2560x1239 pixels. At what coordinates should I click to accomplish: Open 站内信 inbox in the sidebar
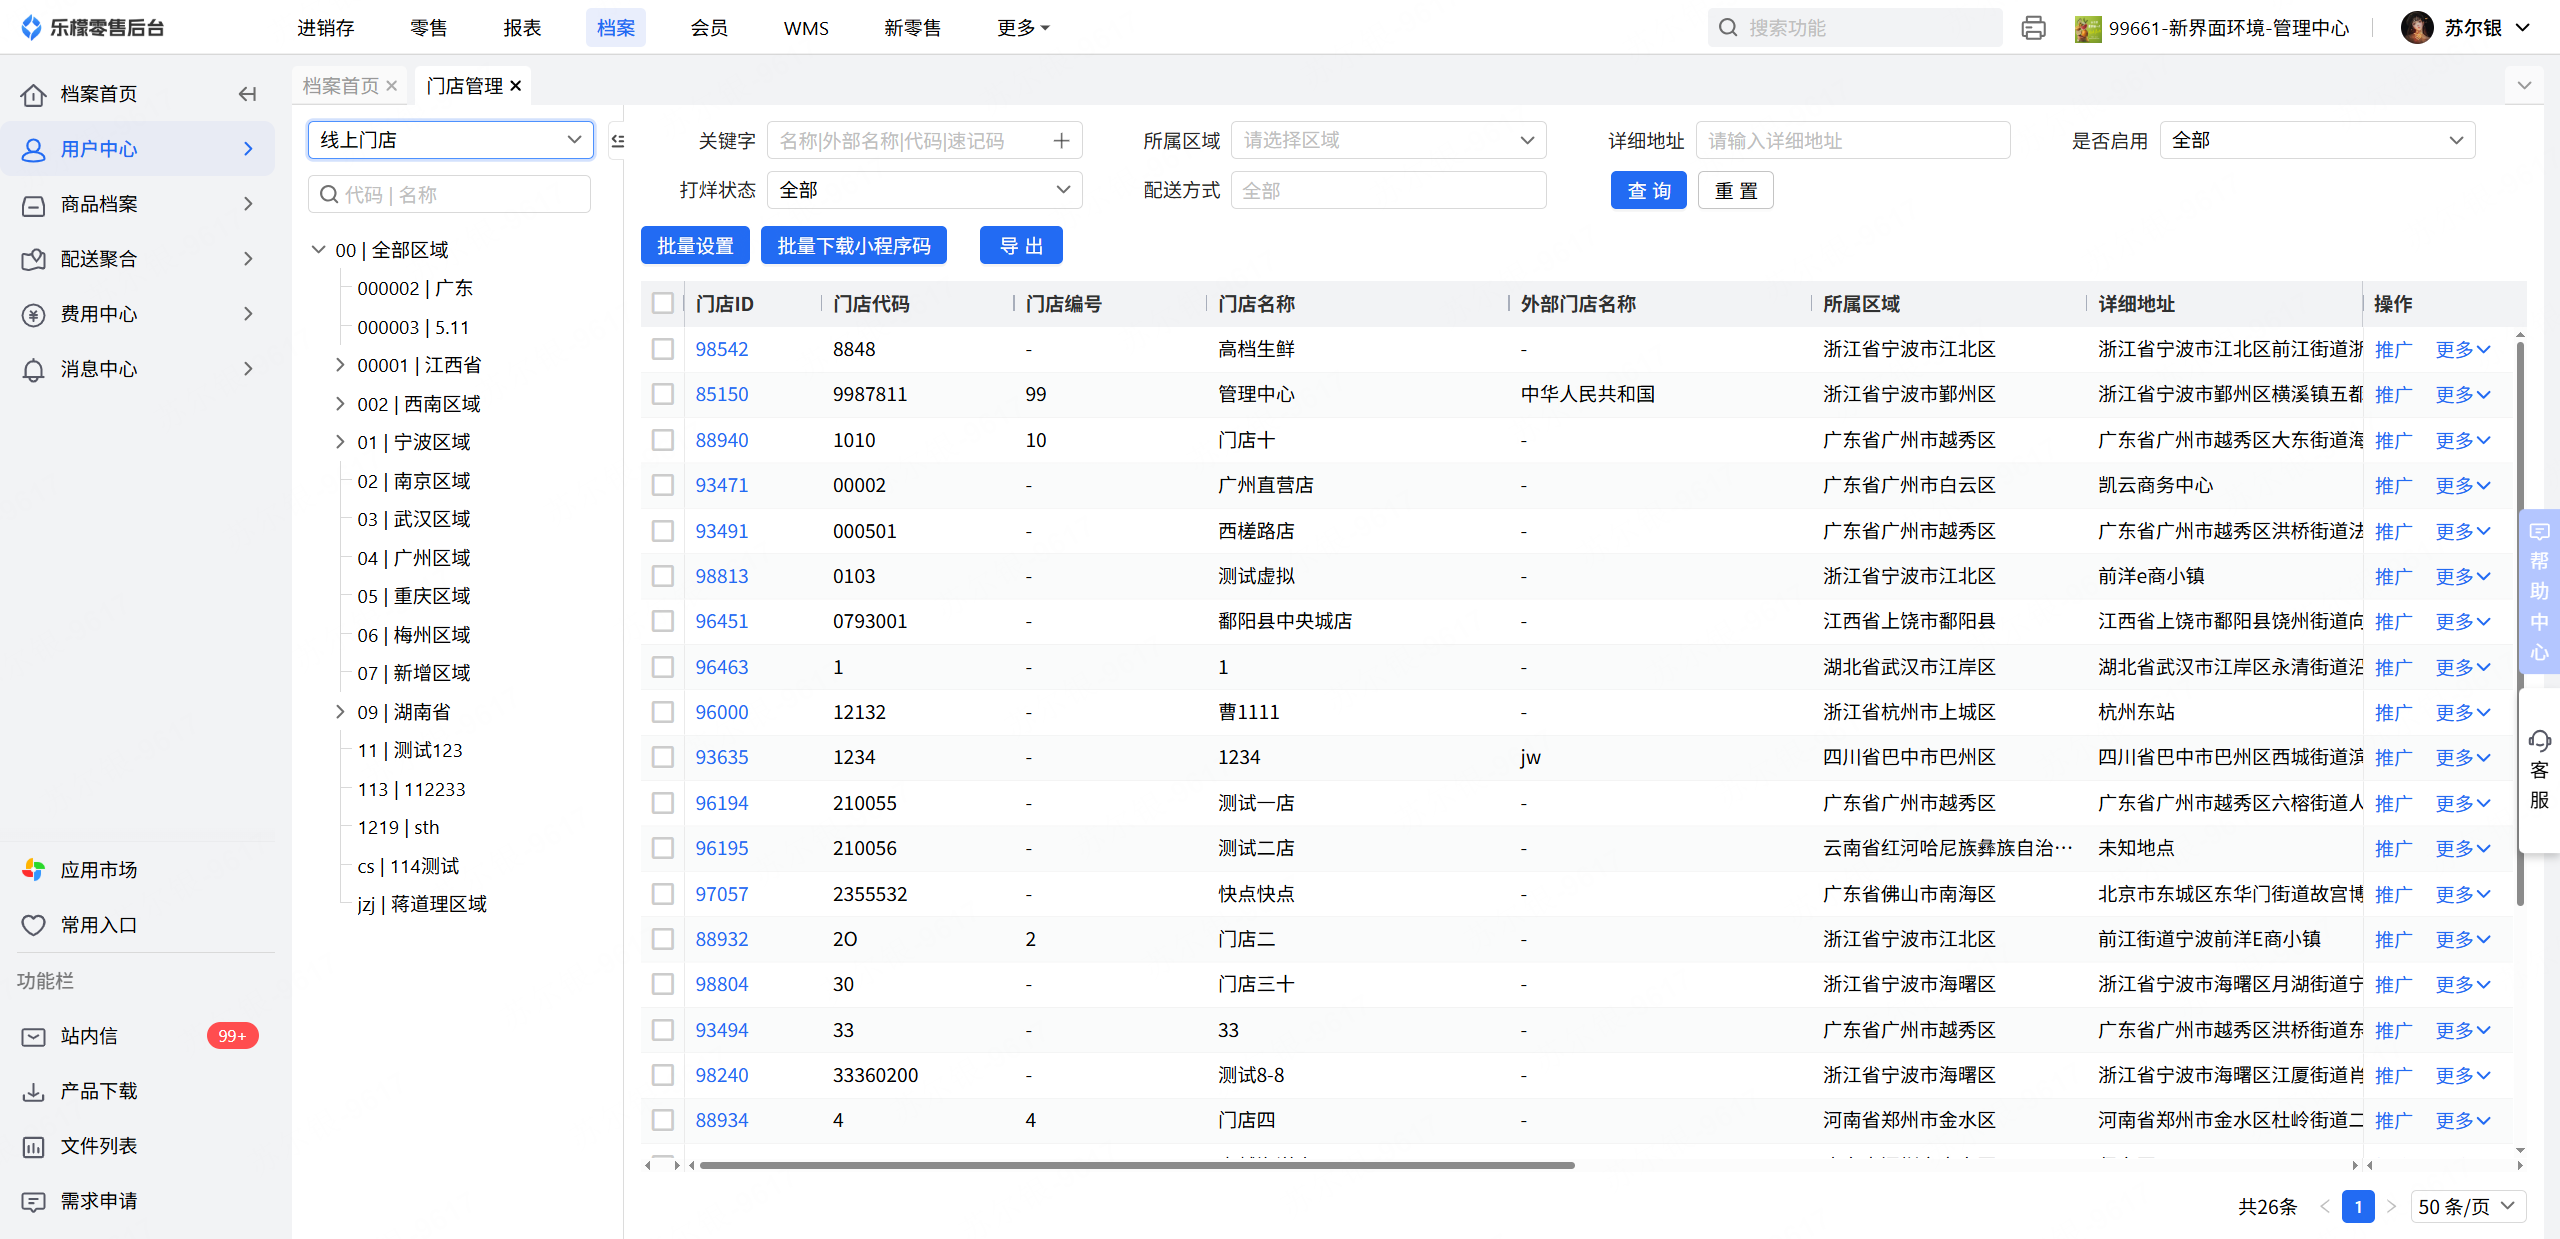tap(88, 1036)
